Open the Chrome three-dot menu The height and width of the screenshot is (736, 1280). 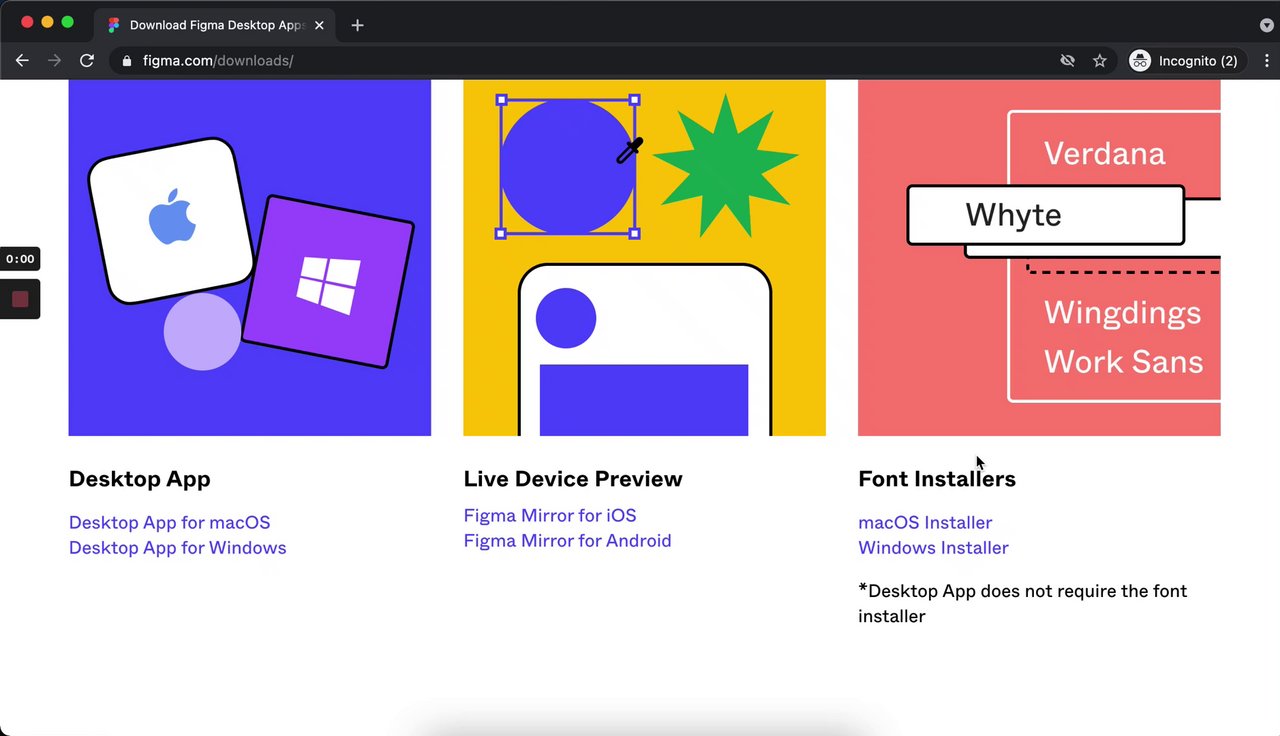click(1267, 61)
